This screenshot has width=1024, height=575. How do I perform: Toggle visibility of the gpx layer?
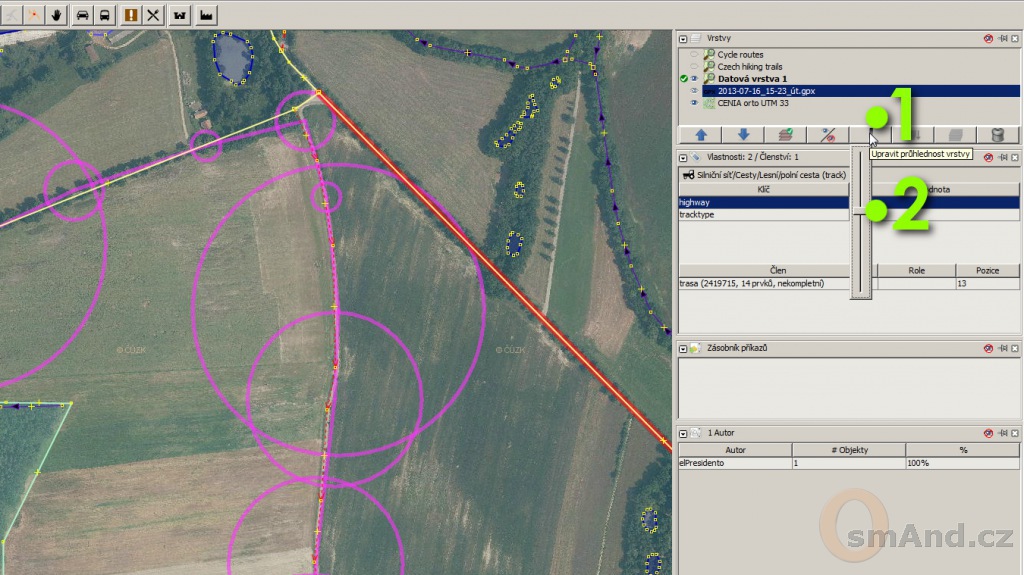click(694, 91)
